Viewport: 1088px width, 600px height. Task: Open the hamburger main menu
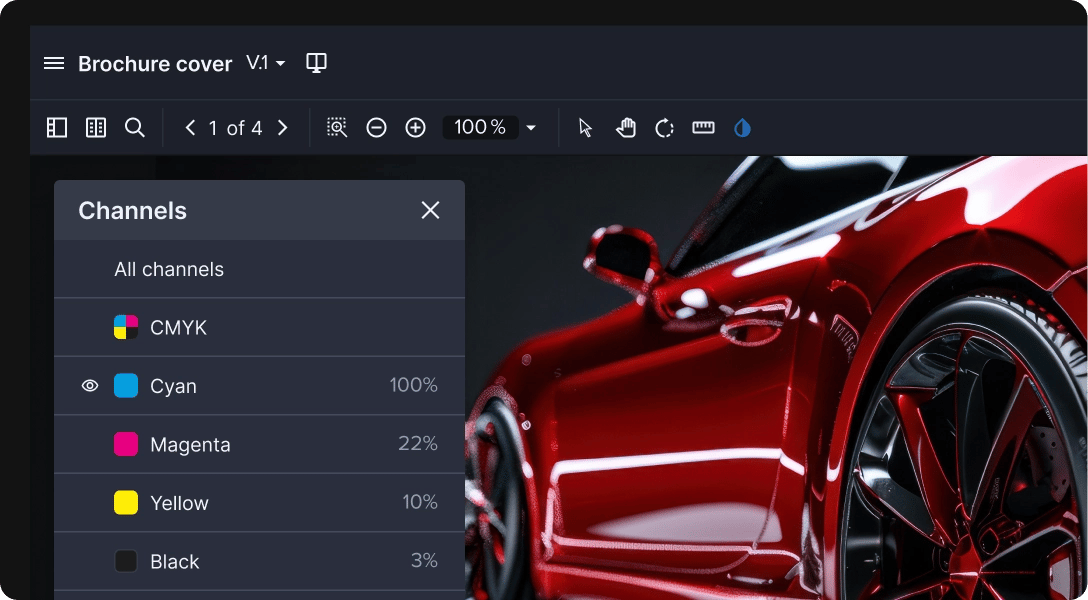[54, 63]
